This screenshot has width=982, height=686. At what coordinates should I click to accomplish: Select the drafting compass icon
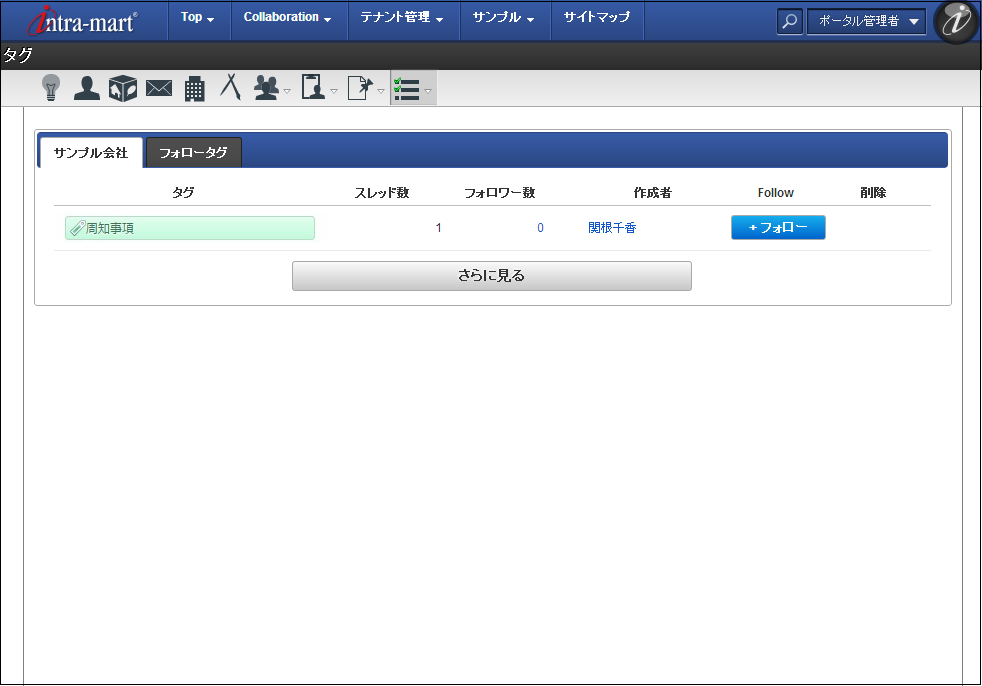tap(230, 88)
